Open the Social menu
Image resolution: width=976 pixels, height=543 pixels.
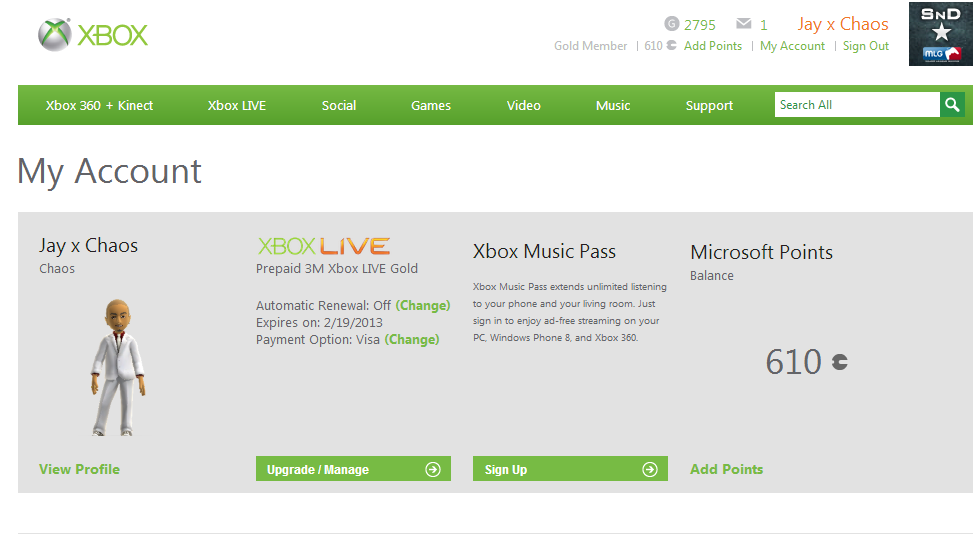pyautogui.click(x=339, y=105)
